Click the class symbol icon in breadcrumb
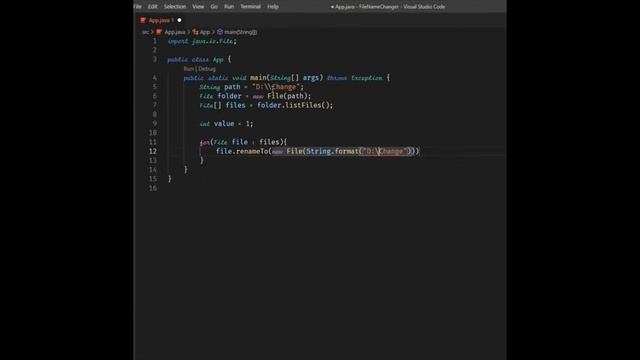This screenshot has height=360, width=640. tap(195, 32)
